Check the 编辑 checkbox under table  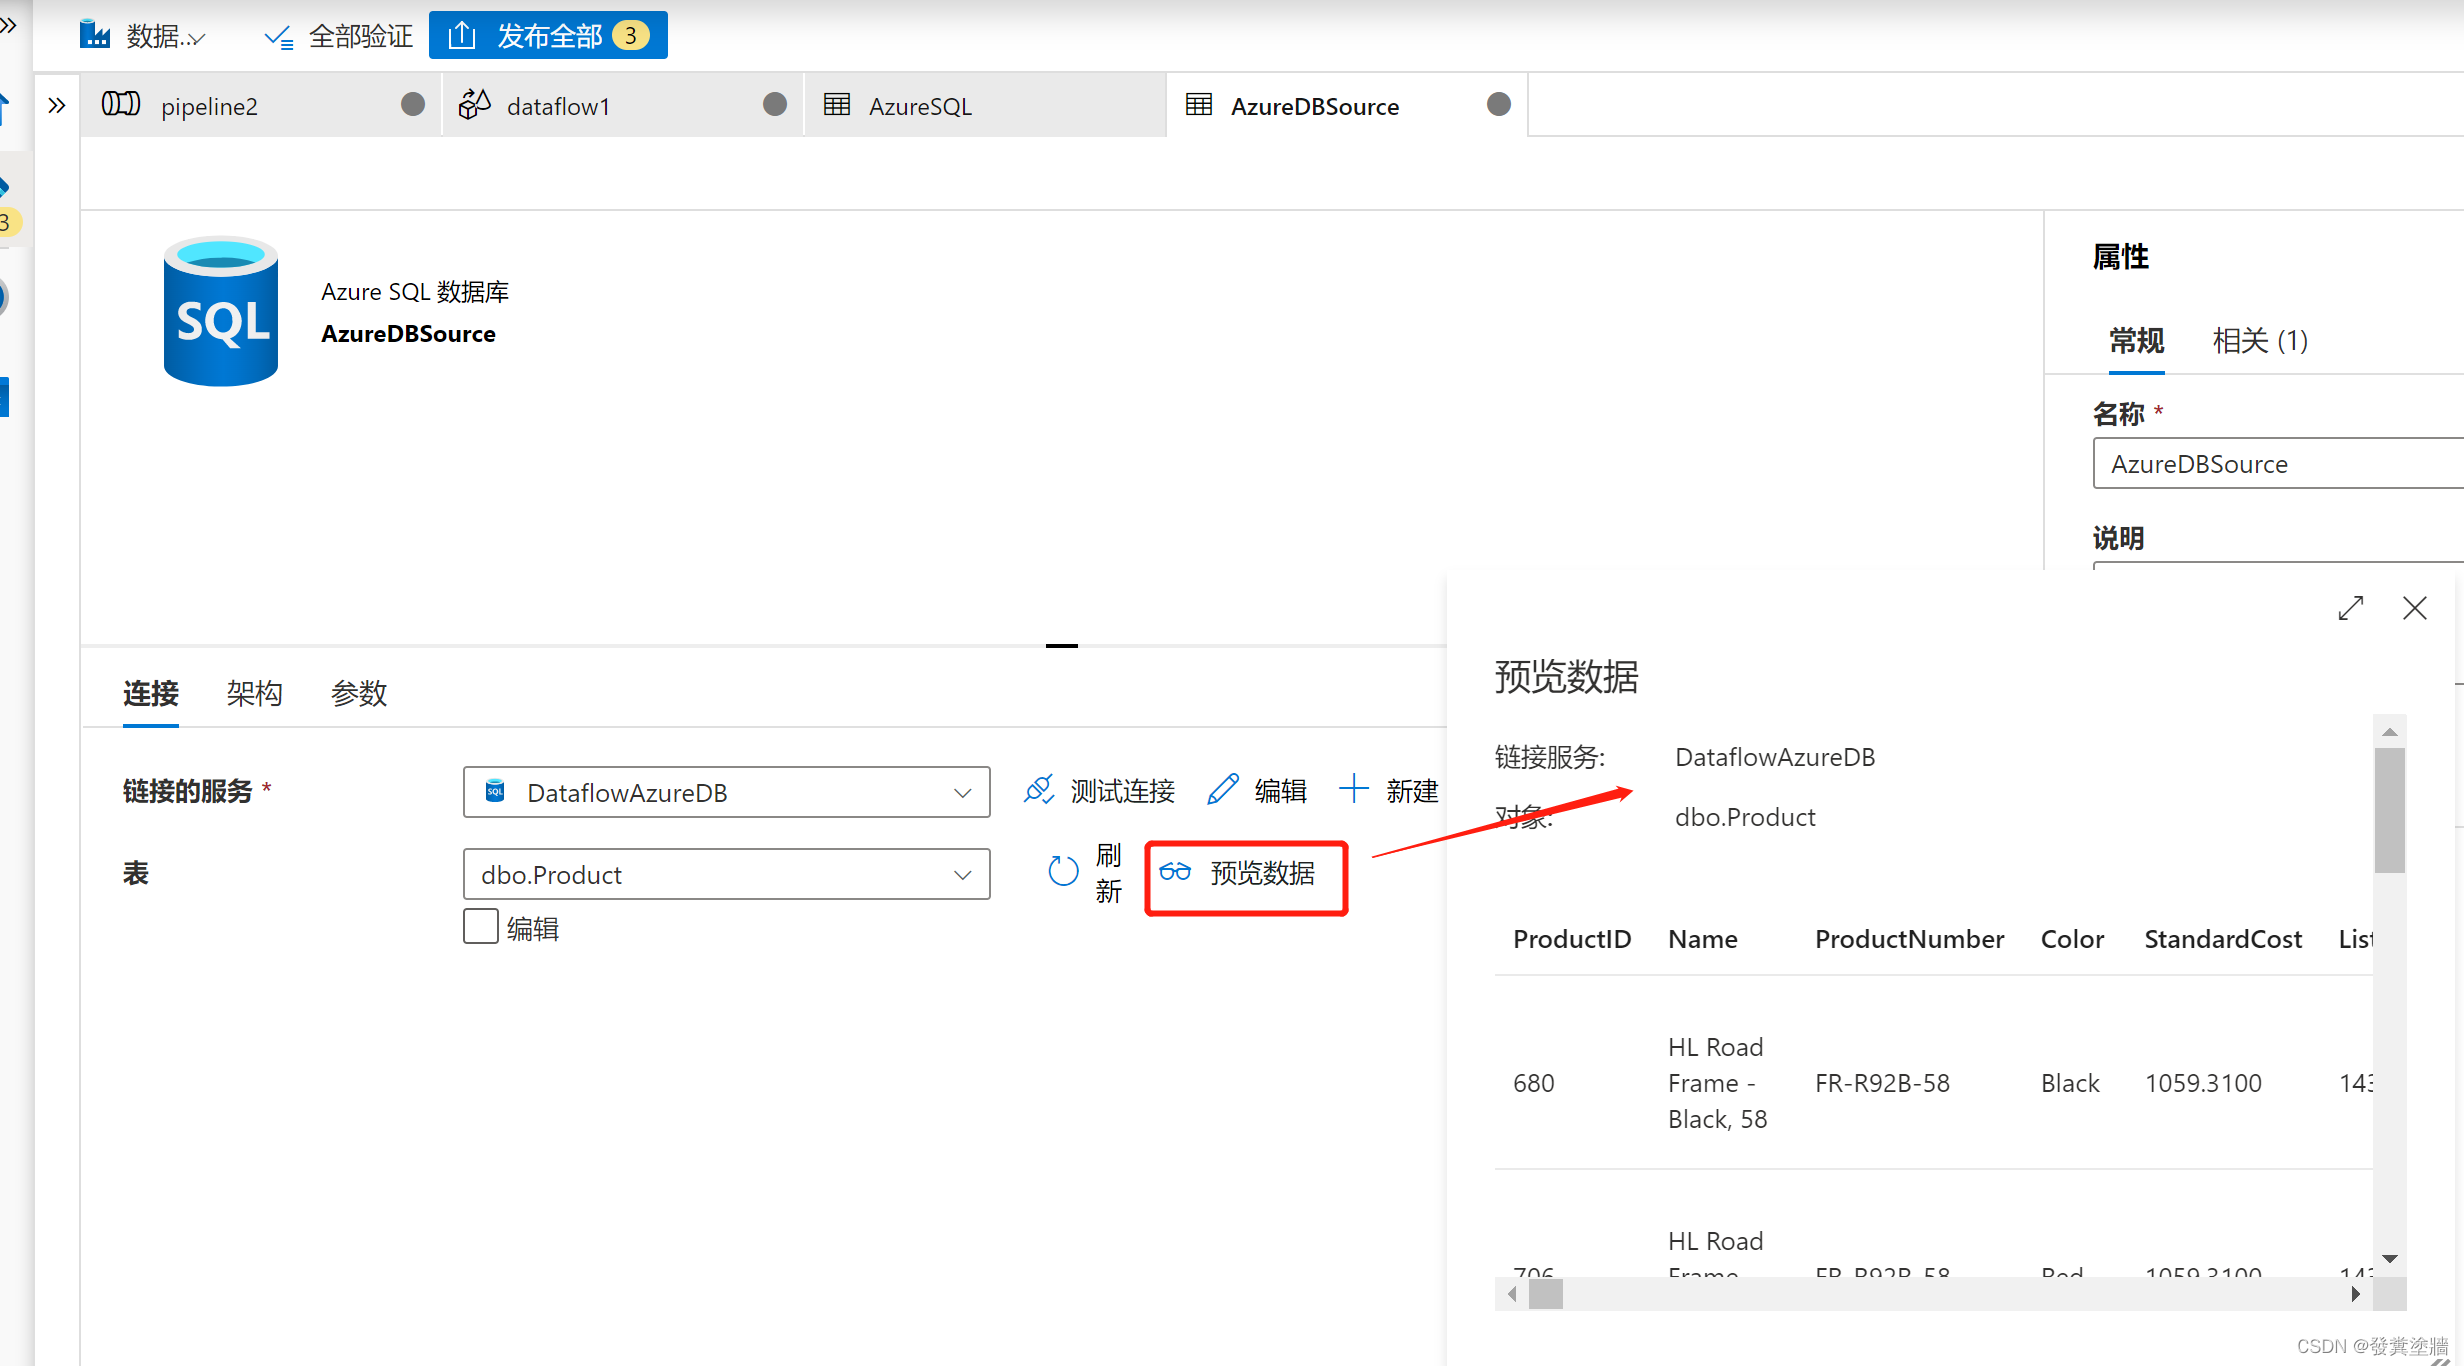click(480, 926)
